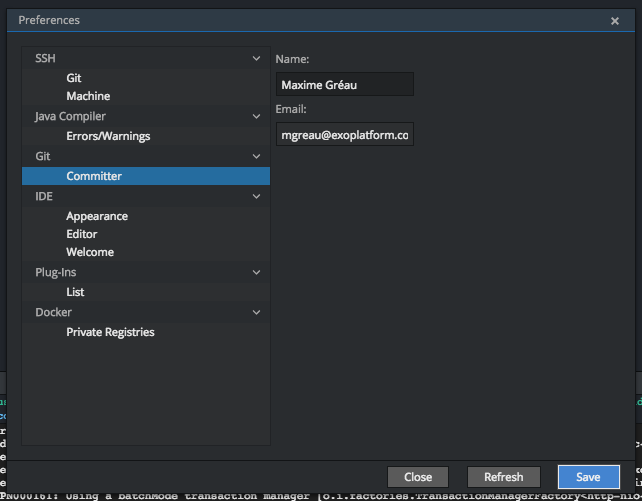642x501 pixels.
Task: Click the Plug-Ins category header
Action: pyautogui.click(x=146, y=273)
